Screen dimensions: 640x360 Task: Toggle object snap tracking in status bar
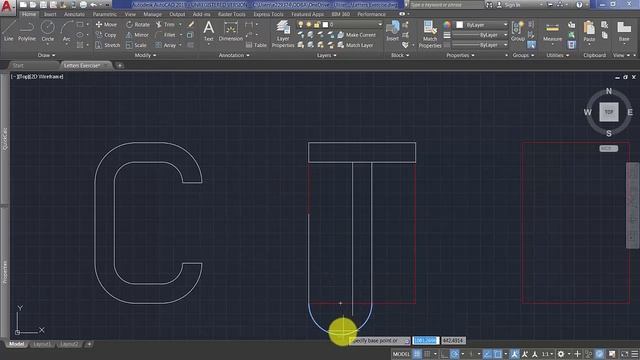(487, 354)
